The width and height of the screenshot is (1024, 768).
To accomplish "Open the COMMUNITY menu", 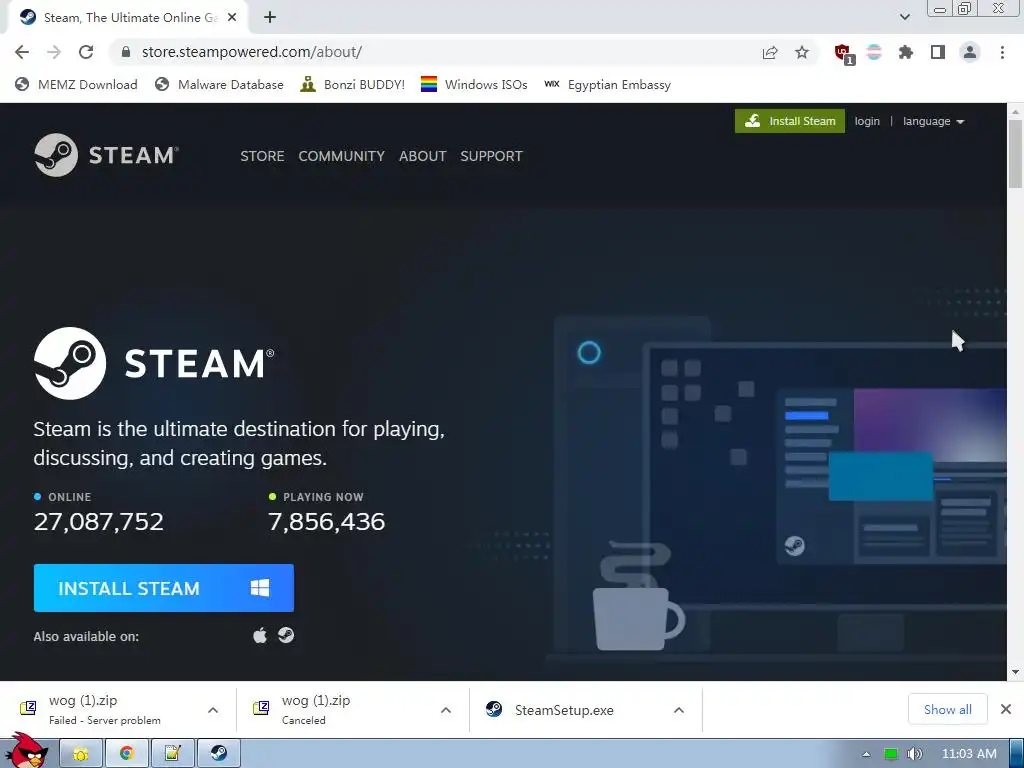I will pos(342,156).
